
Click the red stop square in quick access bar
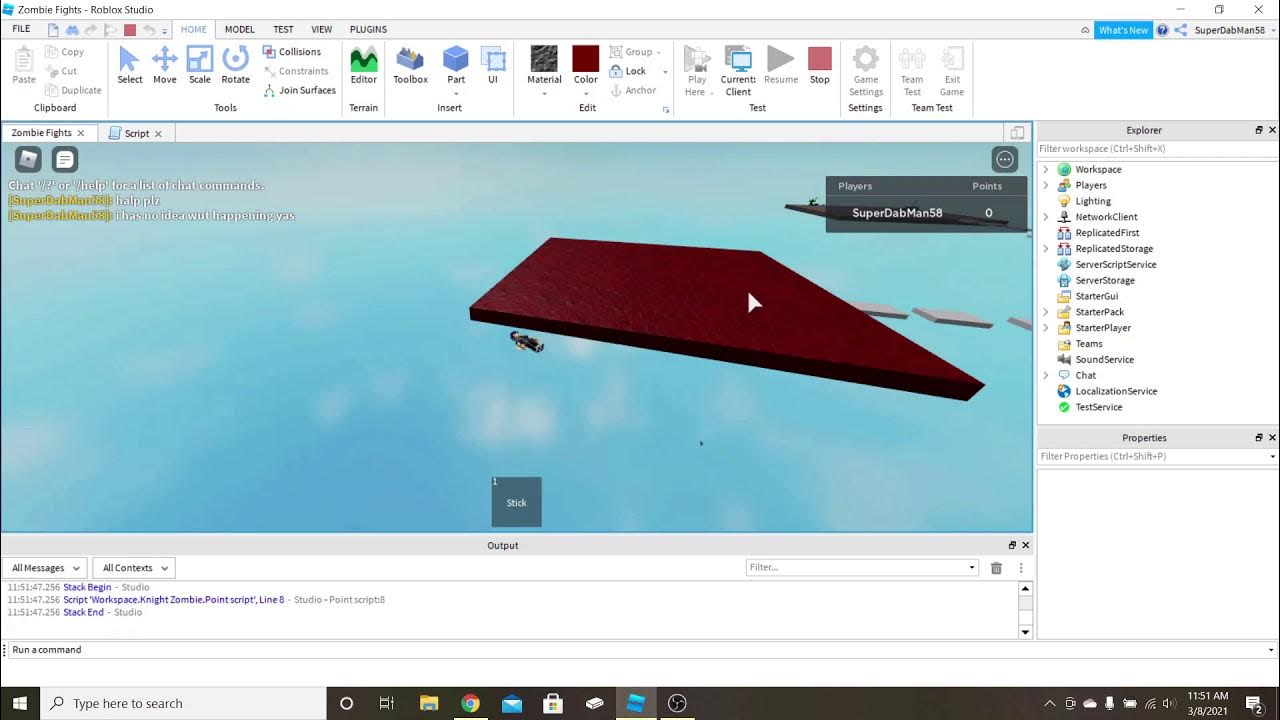click(130, 30)
